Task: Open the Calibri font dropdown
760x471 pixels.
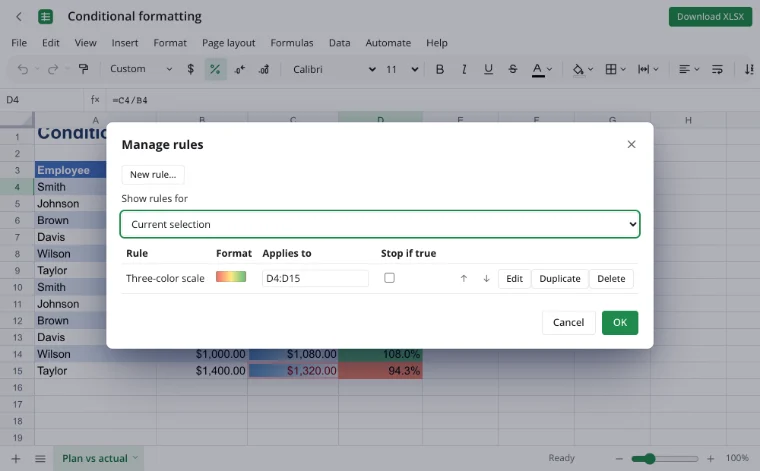Action: (334, 69)
